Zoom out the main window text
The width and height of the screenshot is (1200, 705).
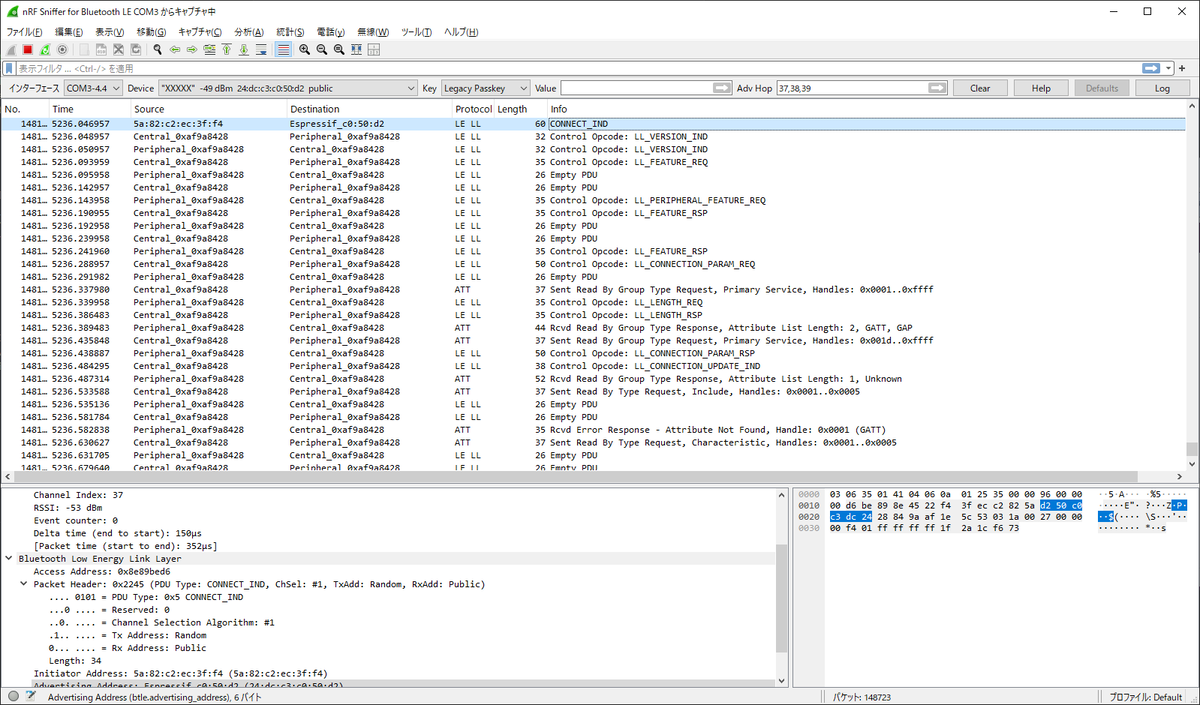[322, 49]
